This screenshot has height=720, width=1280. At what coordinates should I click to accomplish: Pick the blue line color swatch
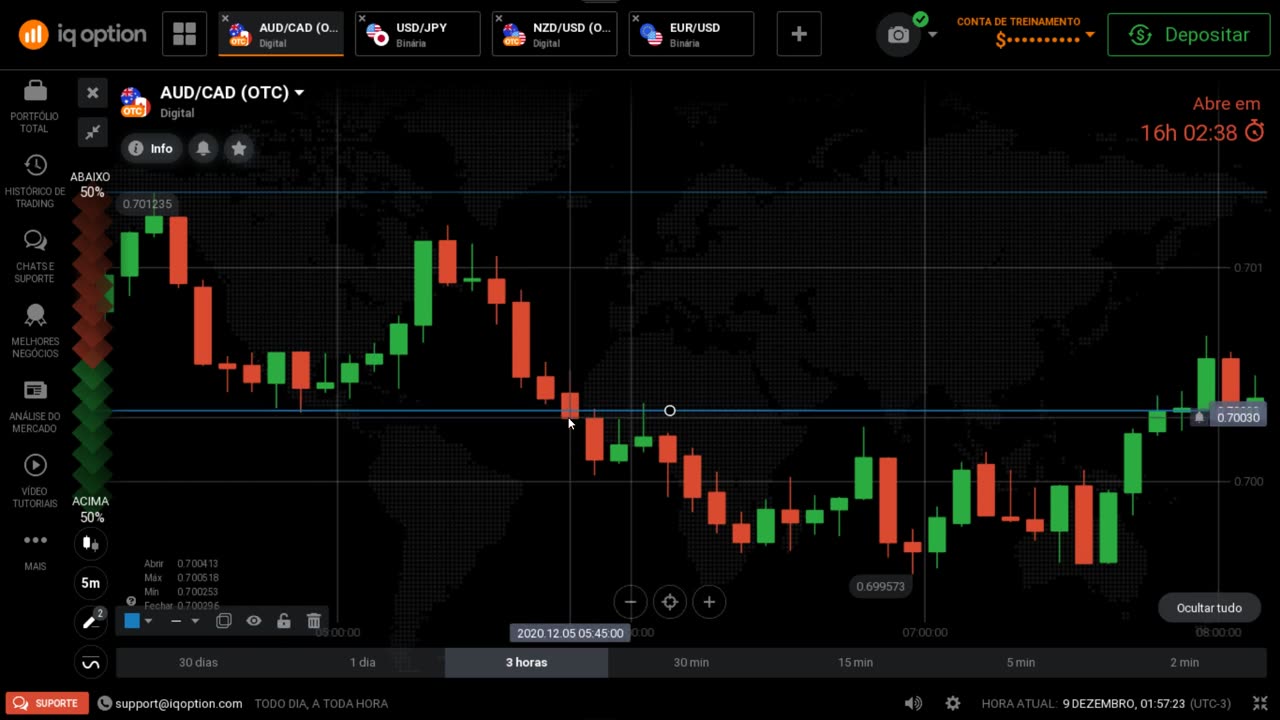132,621
